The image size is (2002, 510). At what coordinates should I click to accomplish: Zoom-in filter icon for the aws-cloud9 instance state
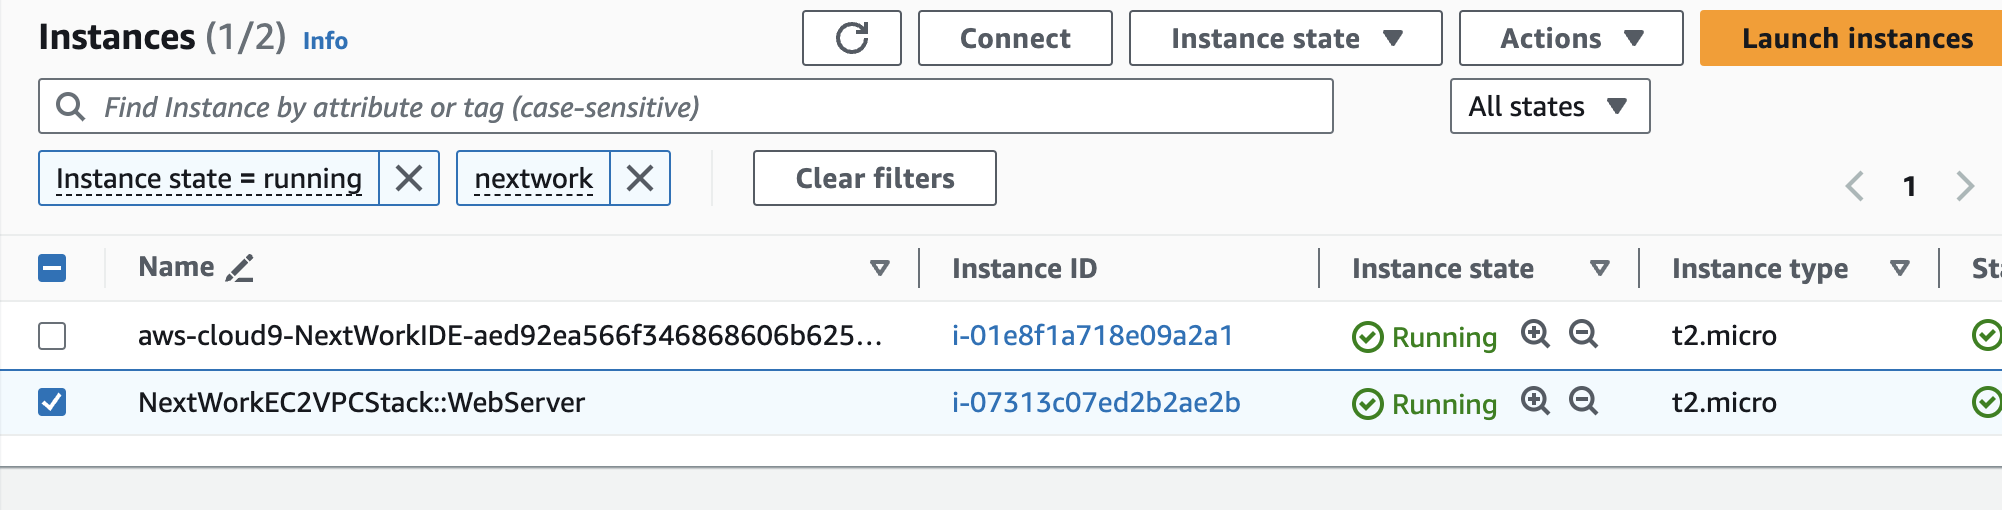[x=1535, y=334]
